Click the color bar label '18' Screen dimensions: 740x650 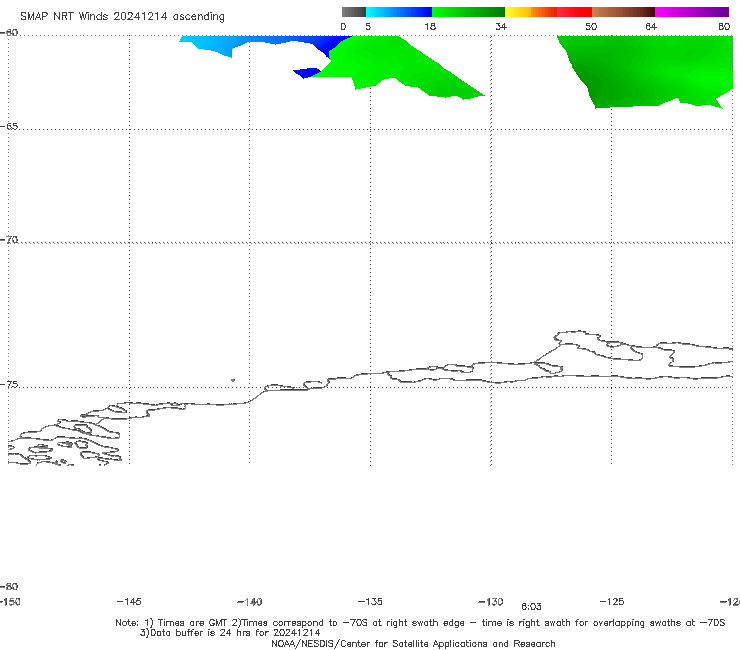pos(430,26)
